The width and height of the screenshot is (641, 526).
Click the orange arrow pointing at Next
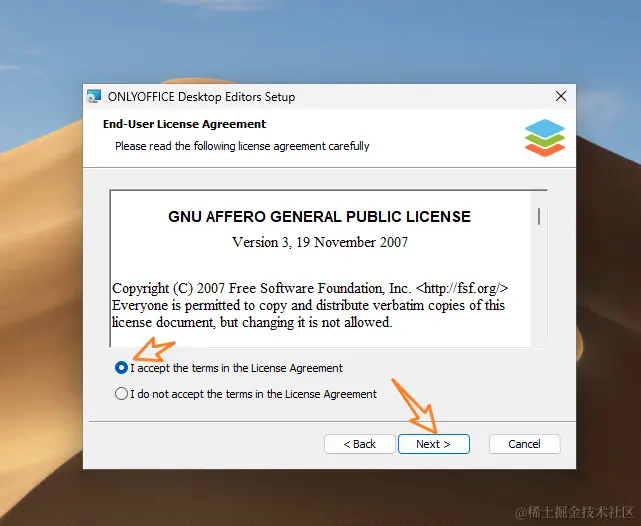click(415, 406)
